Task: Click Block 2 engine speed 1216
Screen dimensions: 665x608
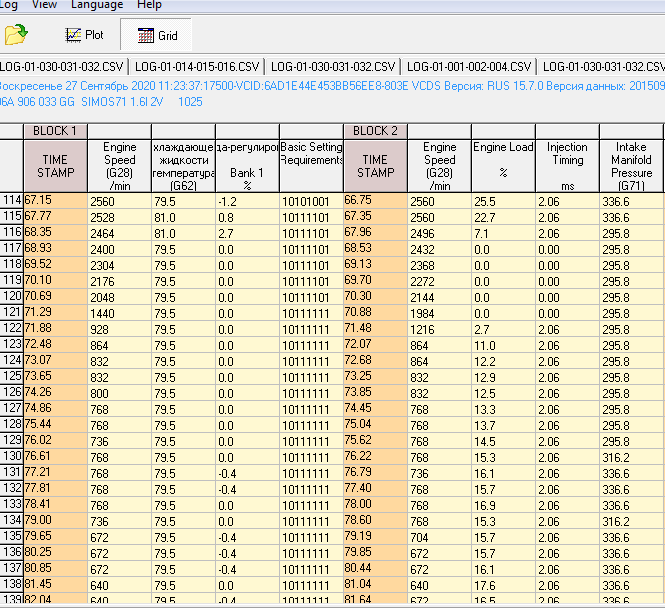Action: click(x=439, y=329)
